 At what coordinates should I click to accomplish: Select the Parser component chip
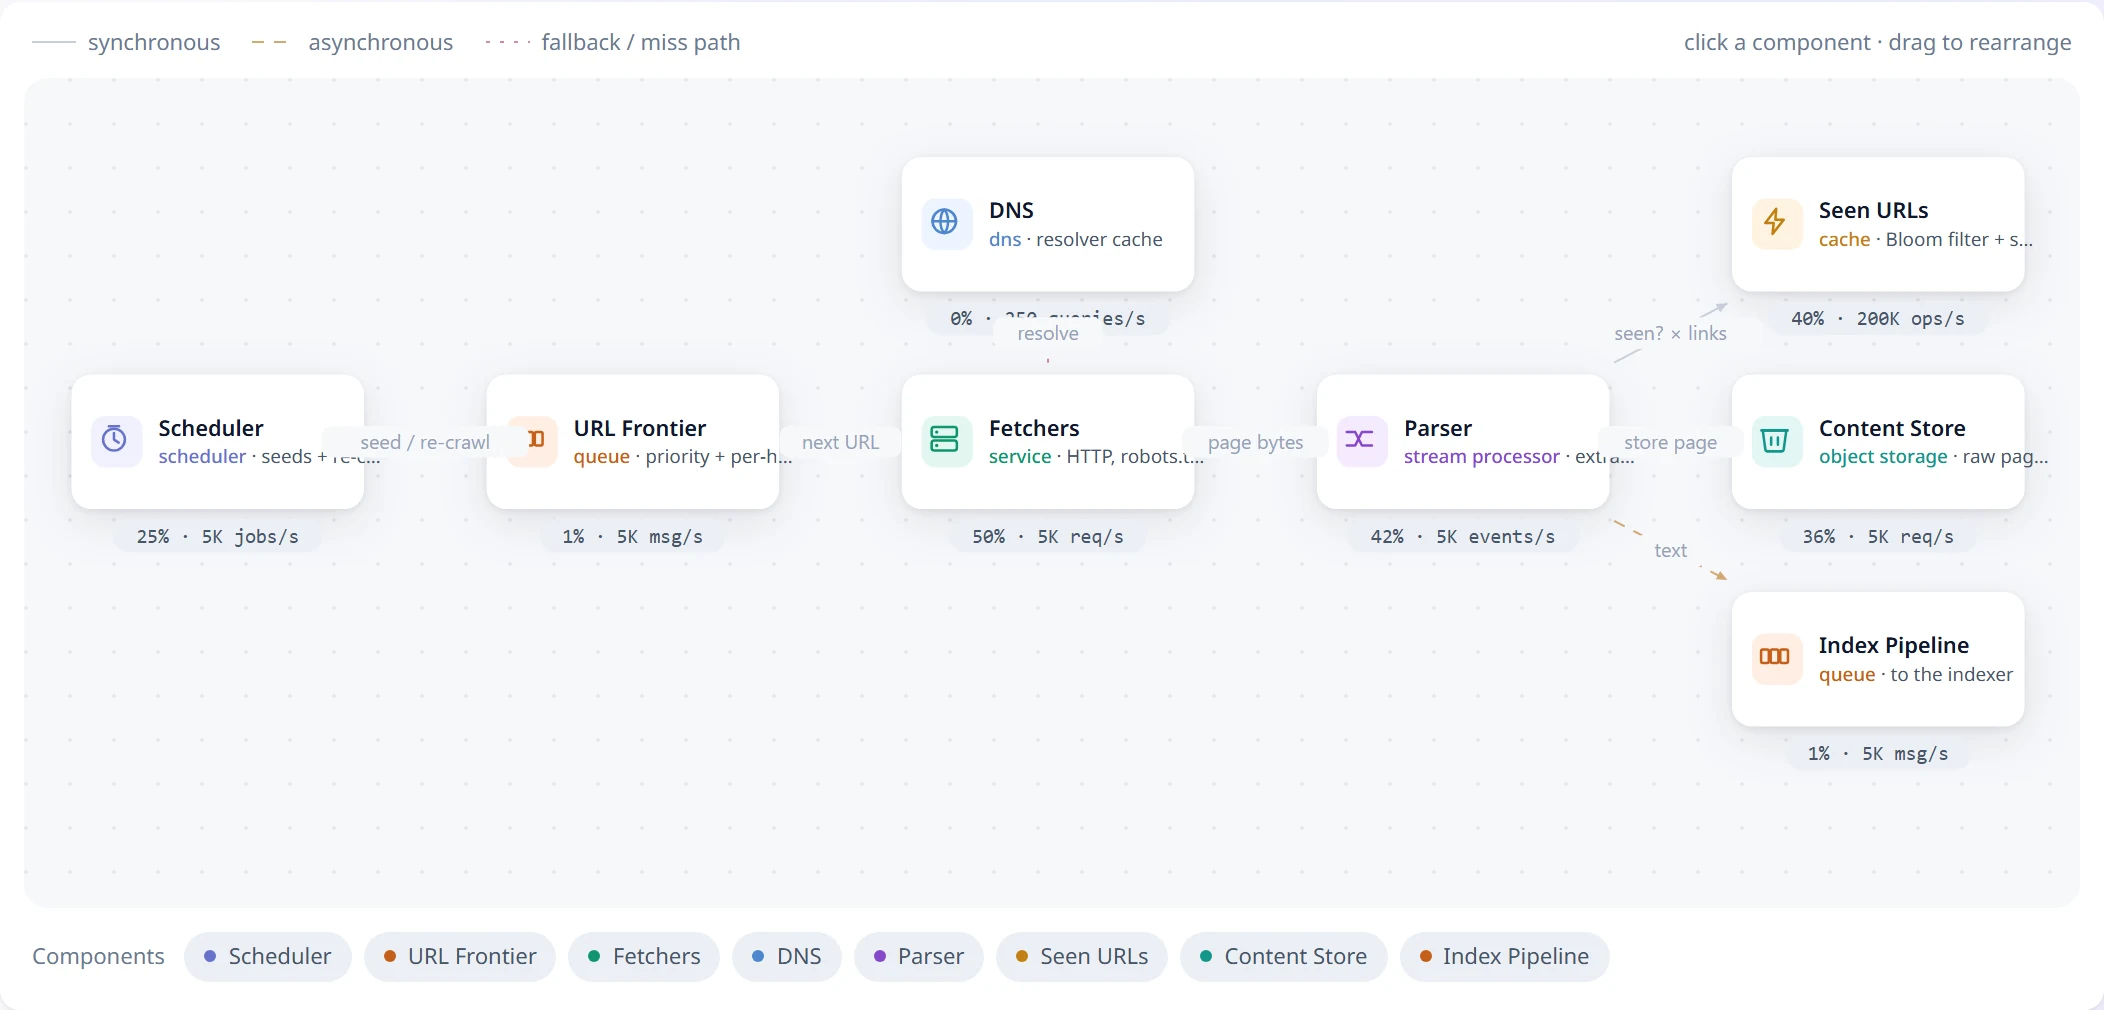pos(919,956)
